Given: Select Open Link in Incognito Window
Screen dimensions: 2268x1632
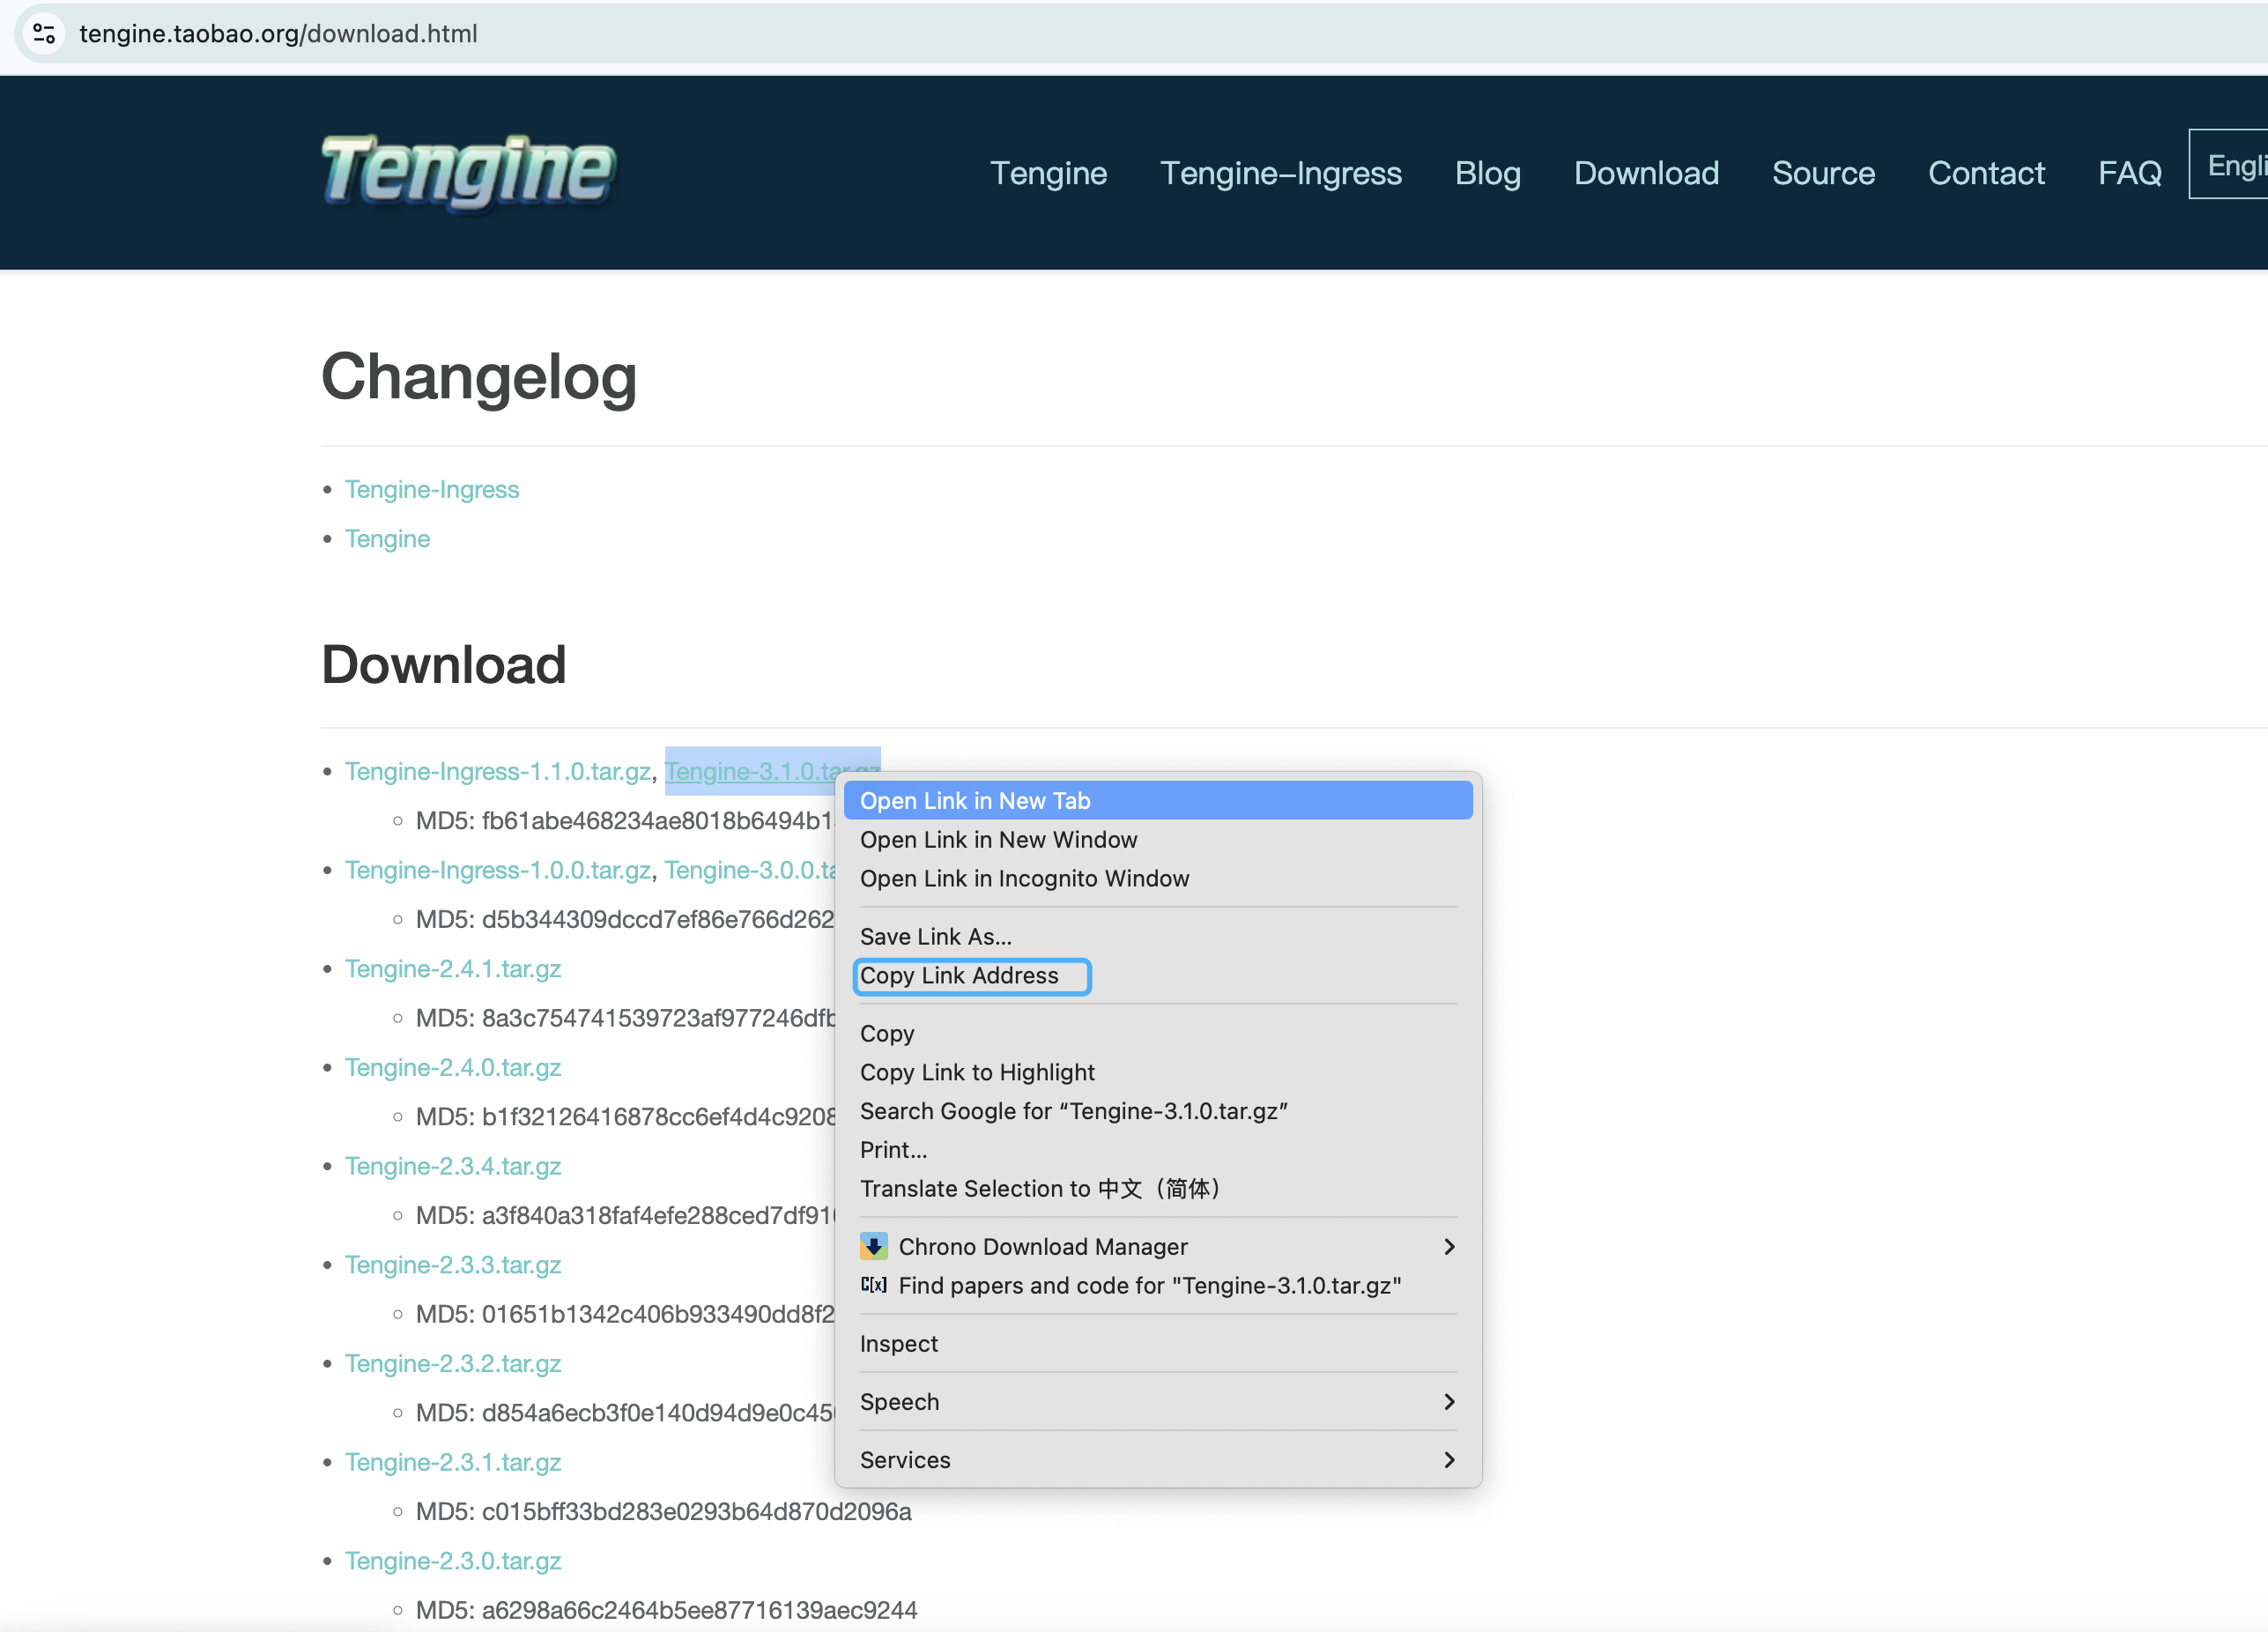Looking at the screenshot, I should tap(1024, 879).
